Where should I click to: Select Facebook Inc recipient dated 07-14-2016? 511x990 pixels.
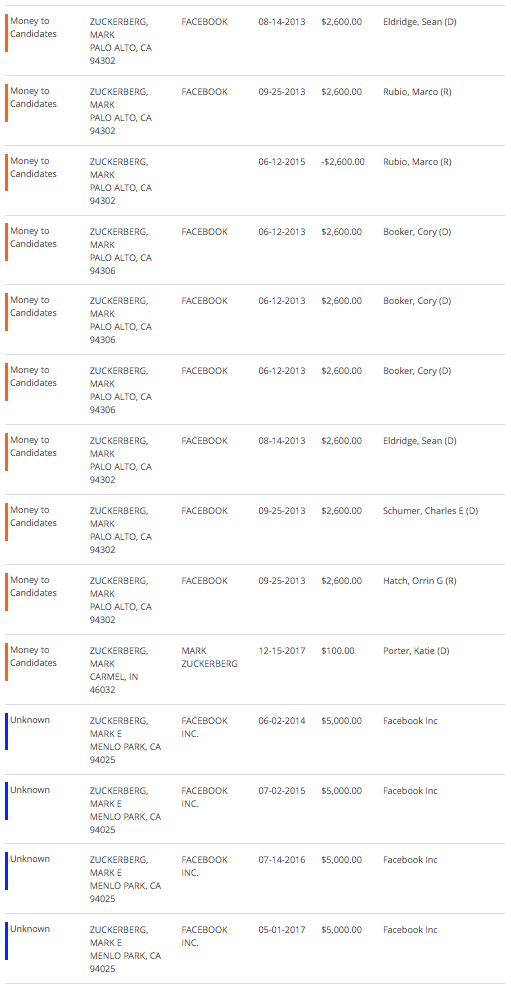[410, 860]
